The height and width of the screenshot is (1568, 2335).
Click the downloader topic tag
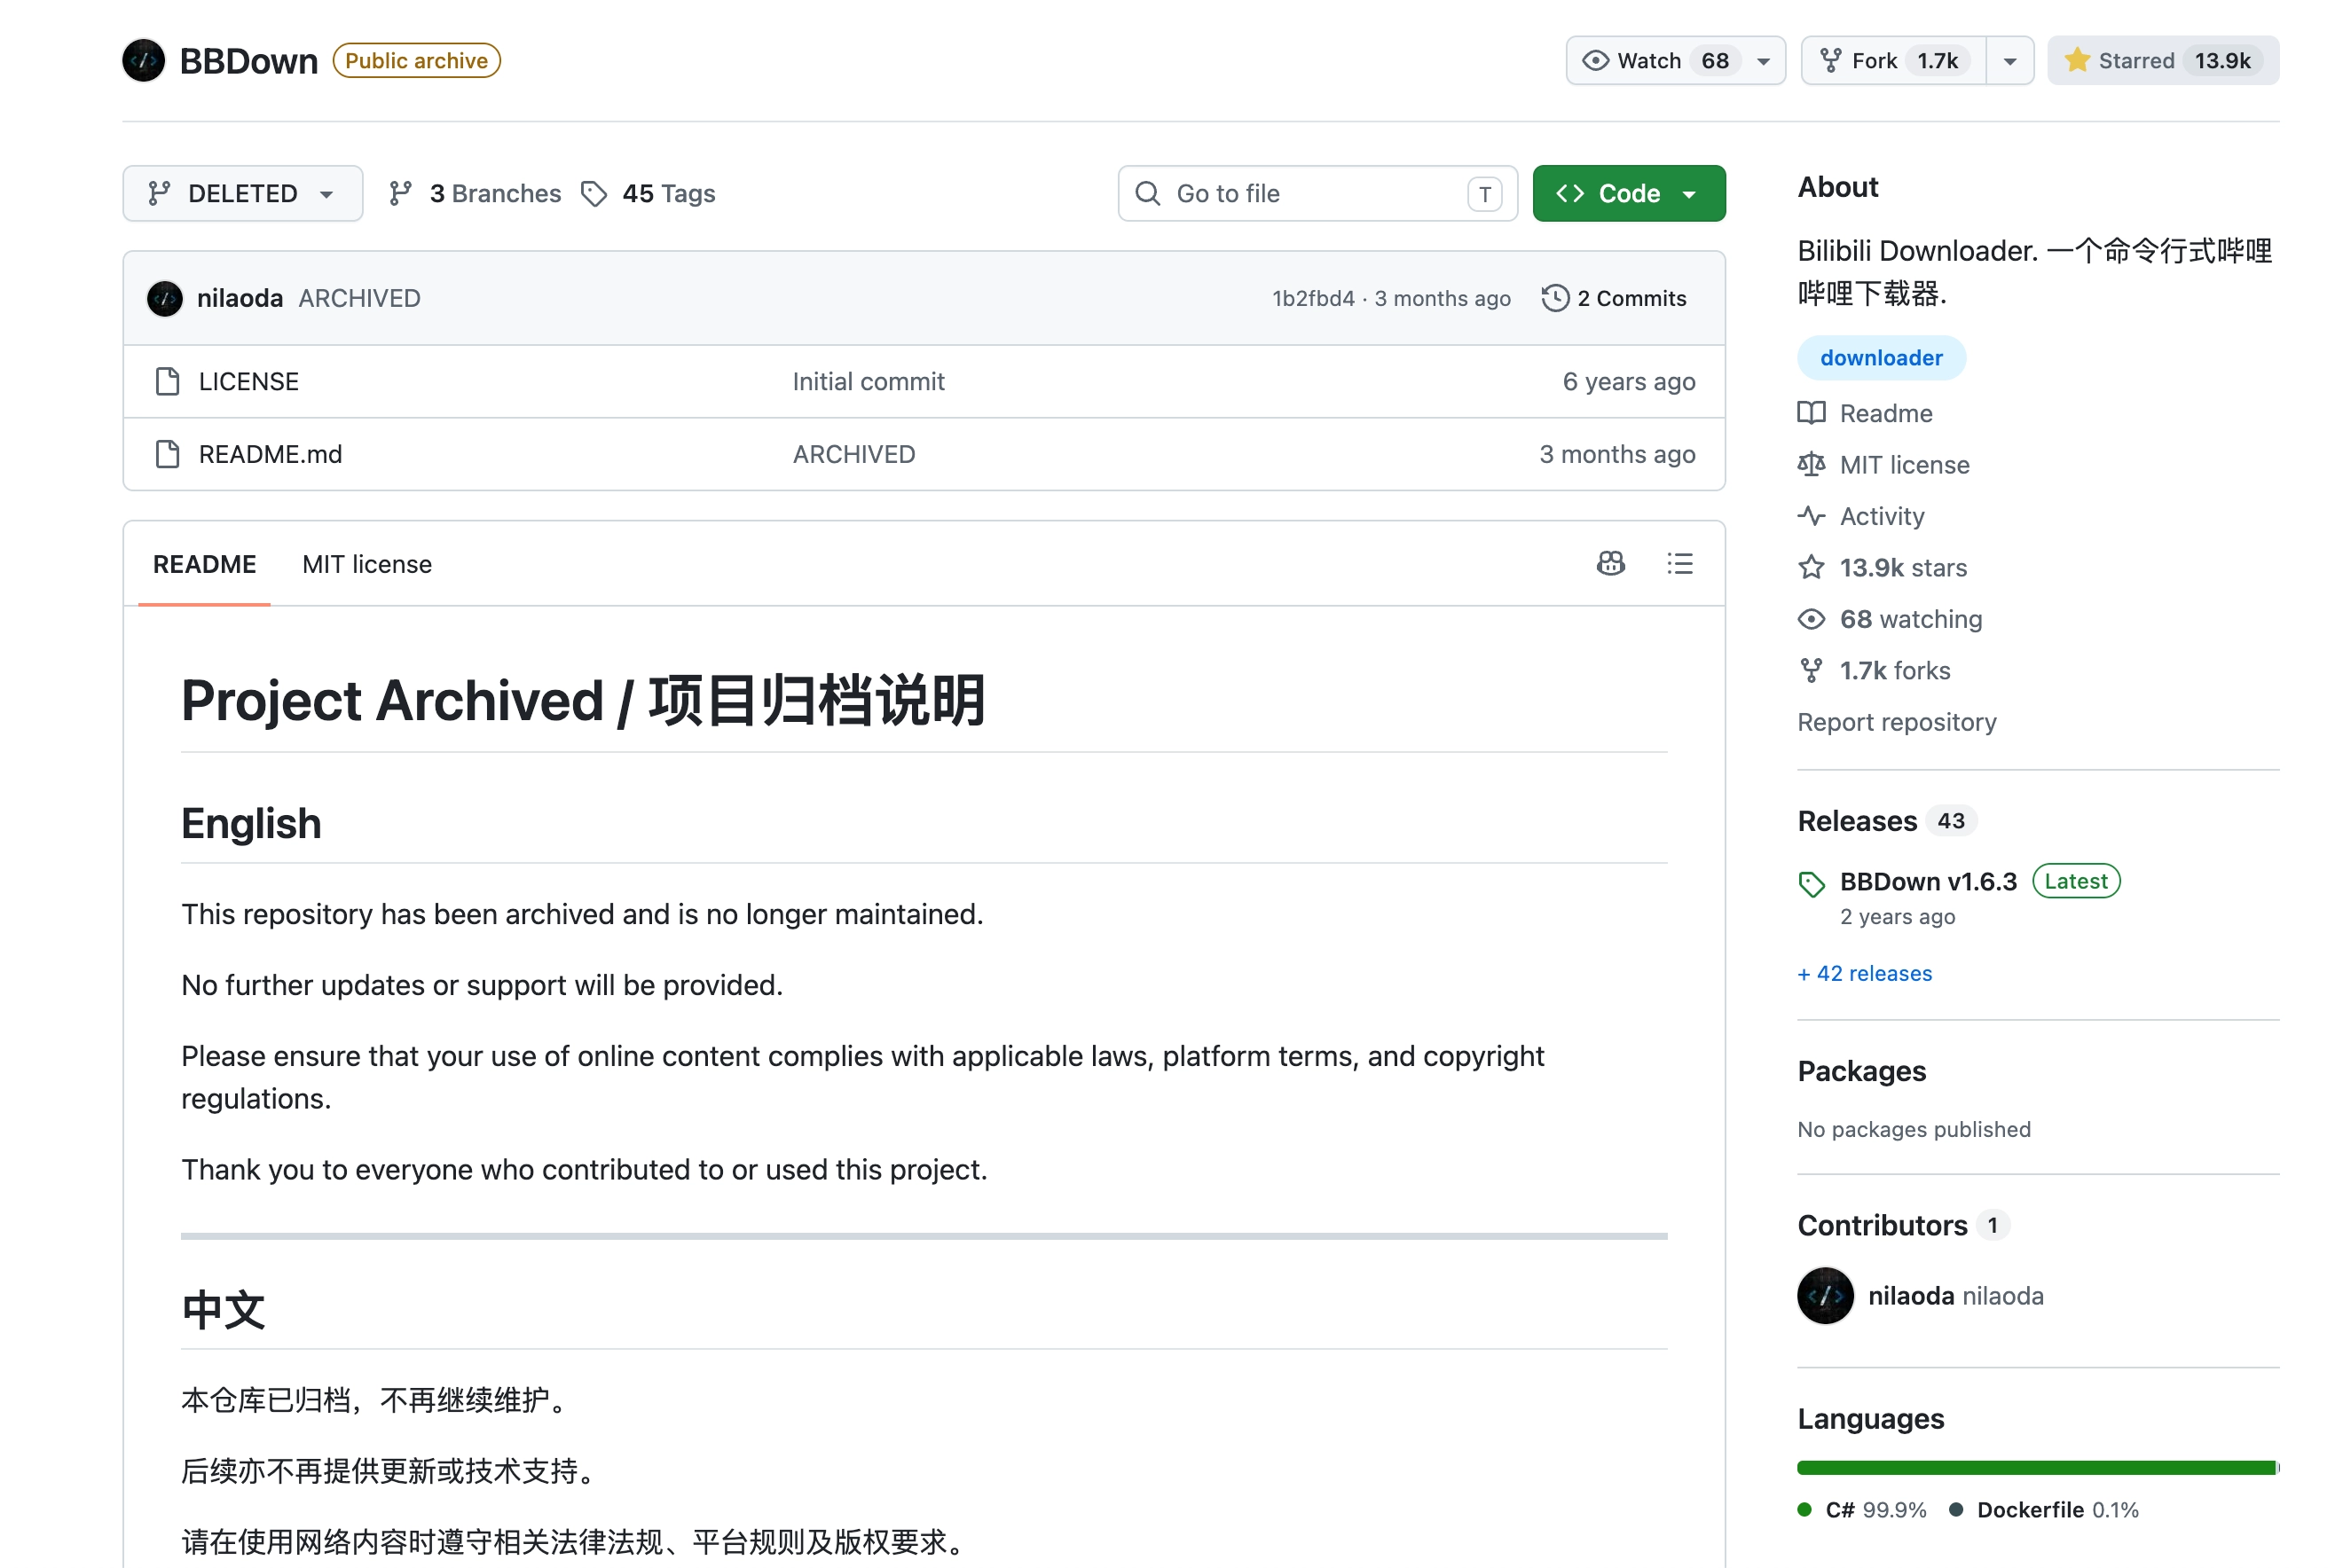[x=1881, y=358]
